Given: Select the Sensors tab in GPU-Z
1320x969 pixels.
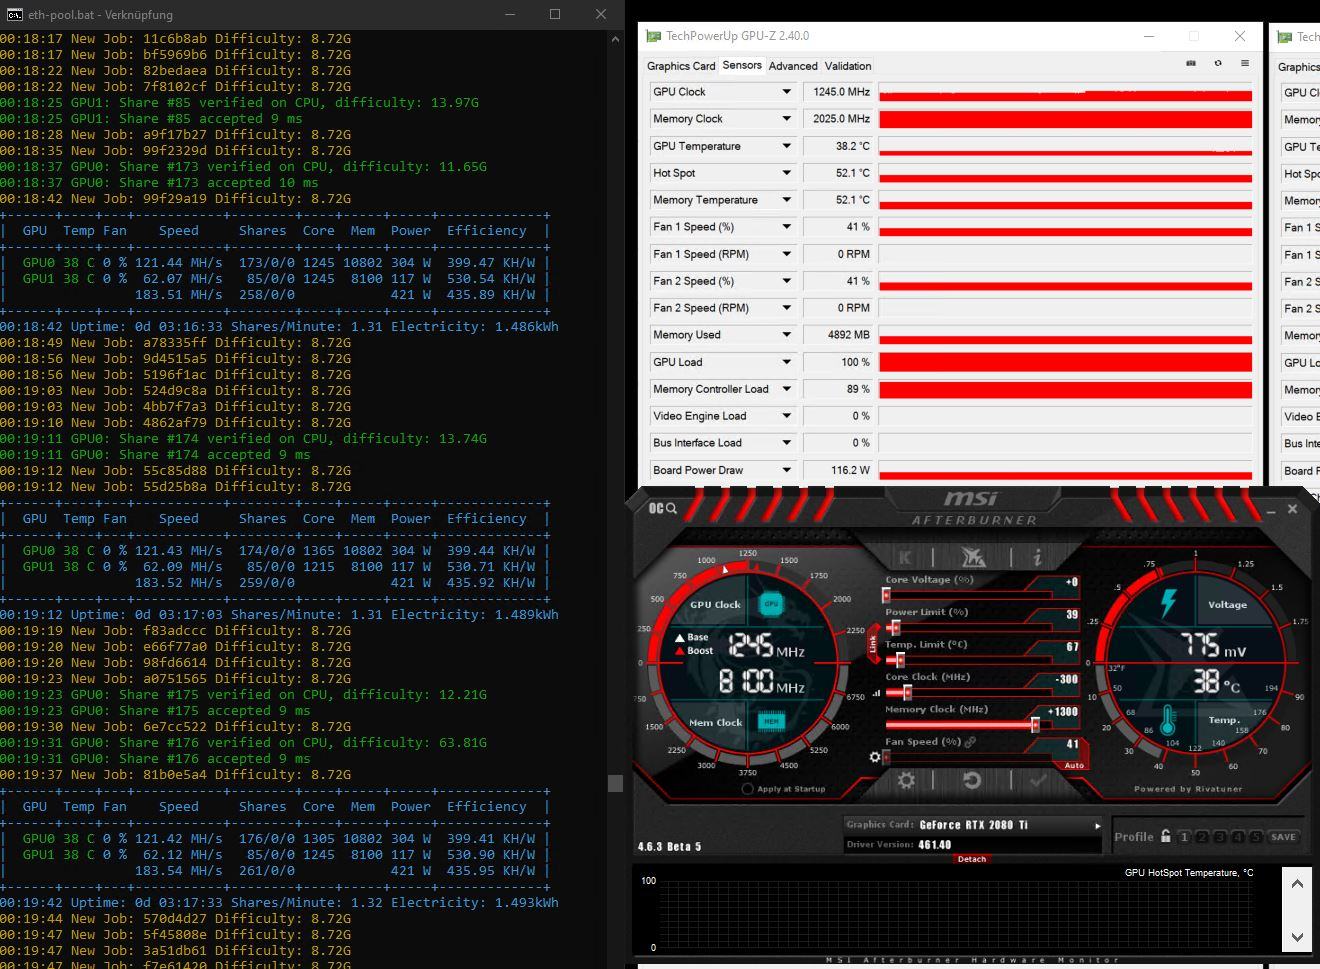Looking at the screenshot, I should [x=742, y=65].
